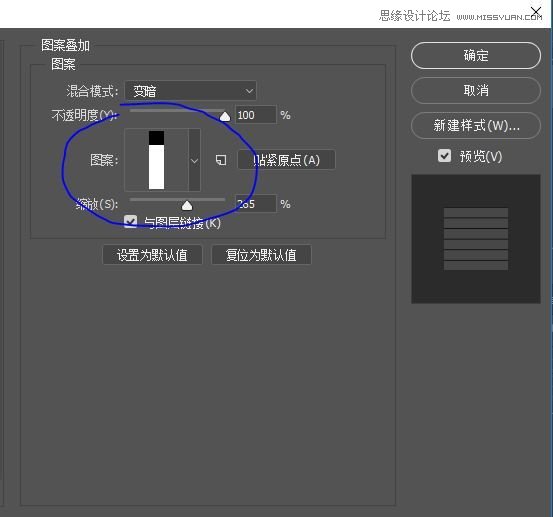
Task: Click the 缩放 slider handle
Action: click(187, 205)
